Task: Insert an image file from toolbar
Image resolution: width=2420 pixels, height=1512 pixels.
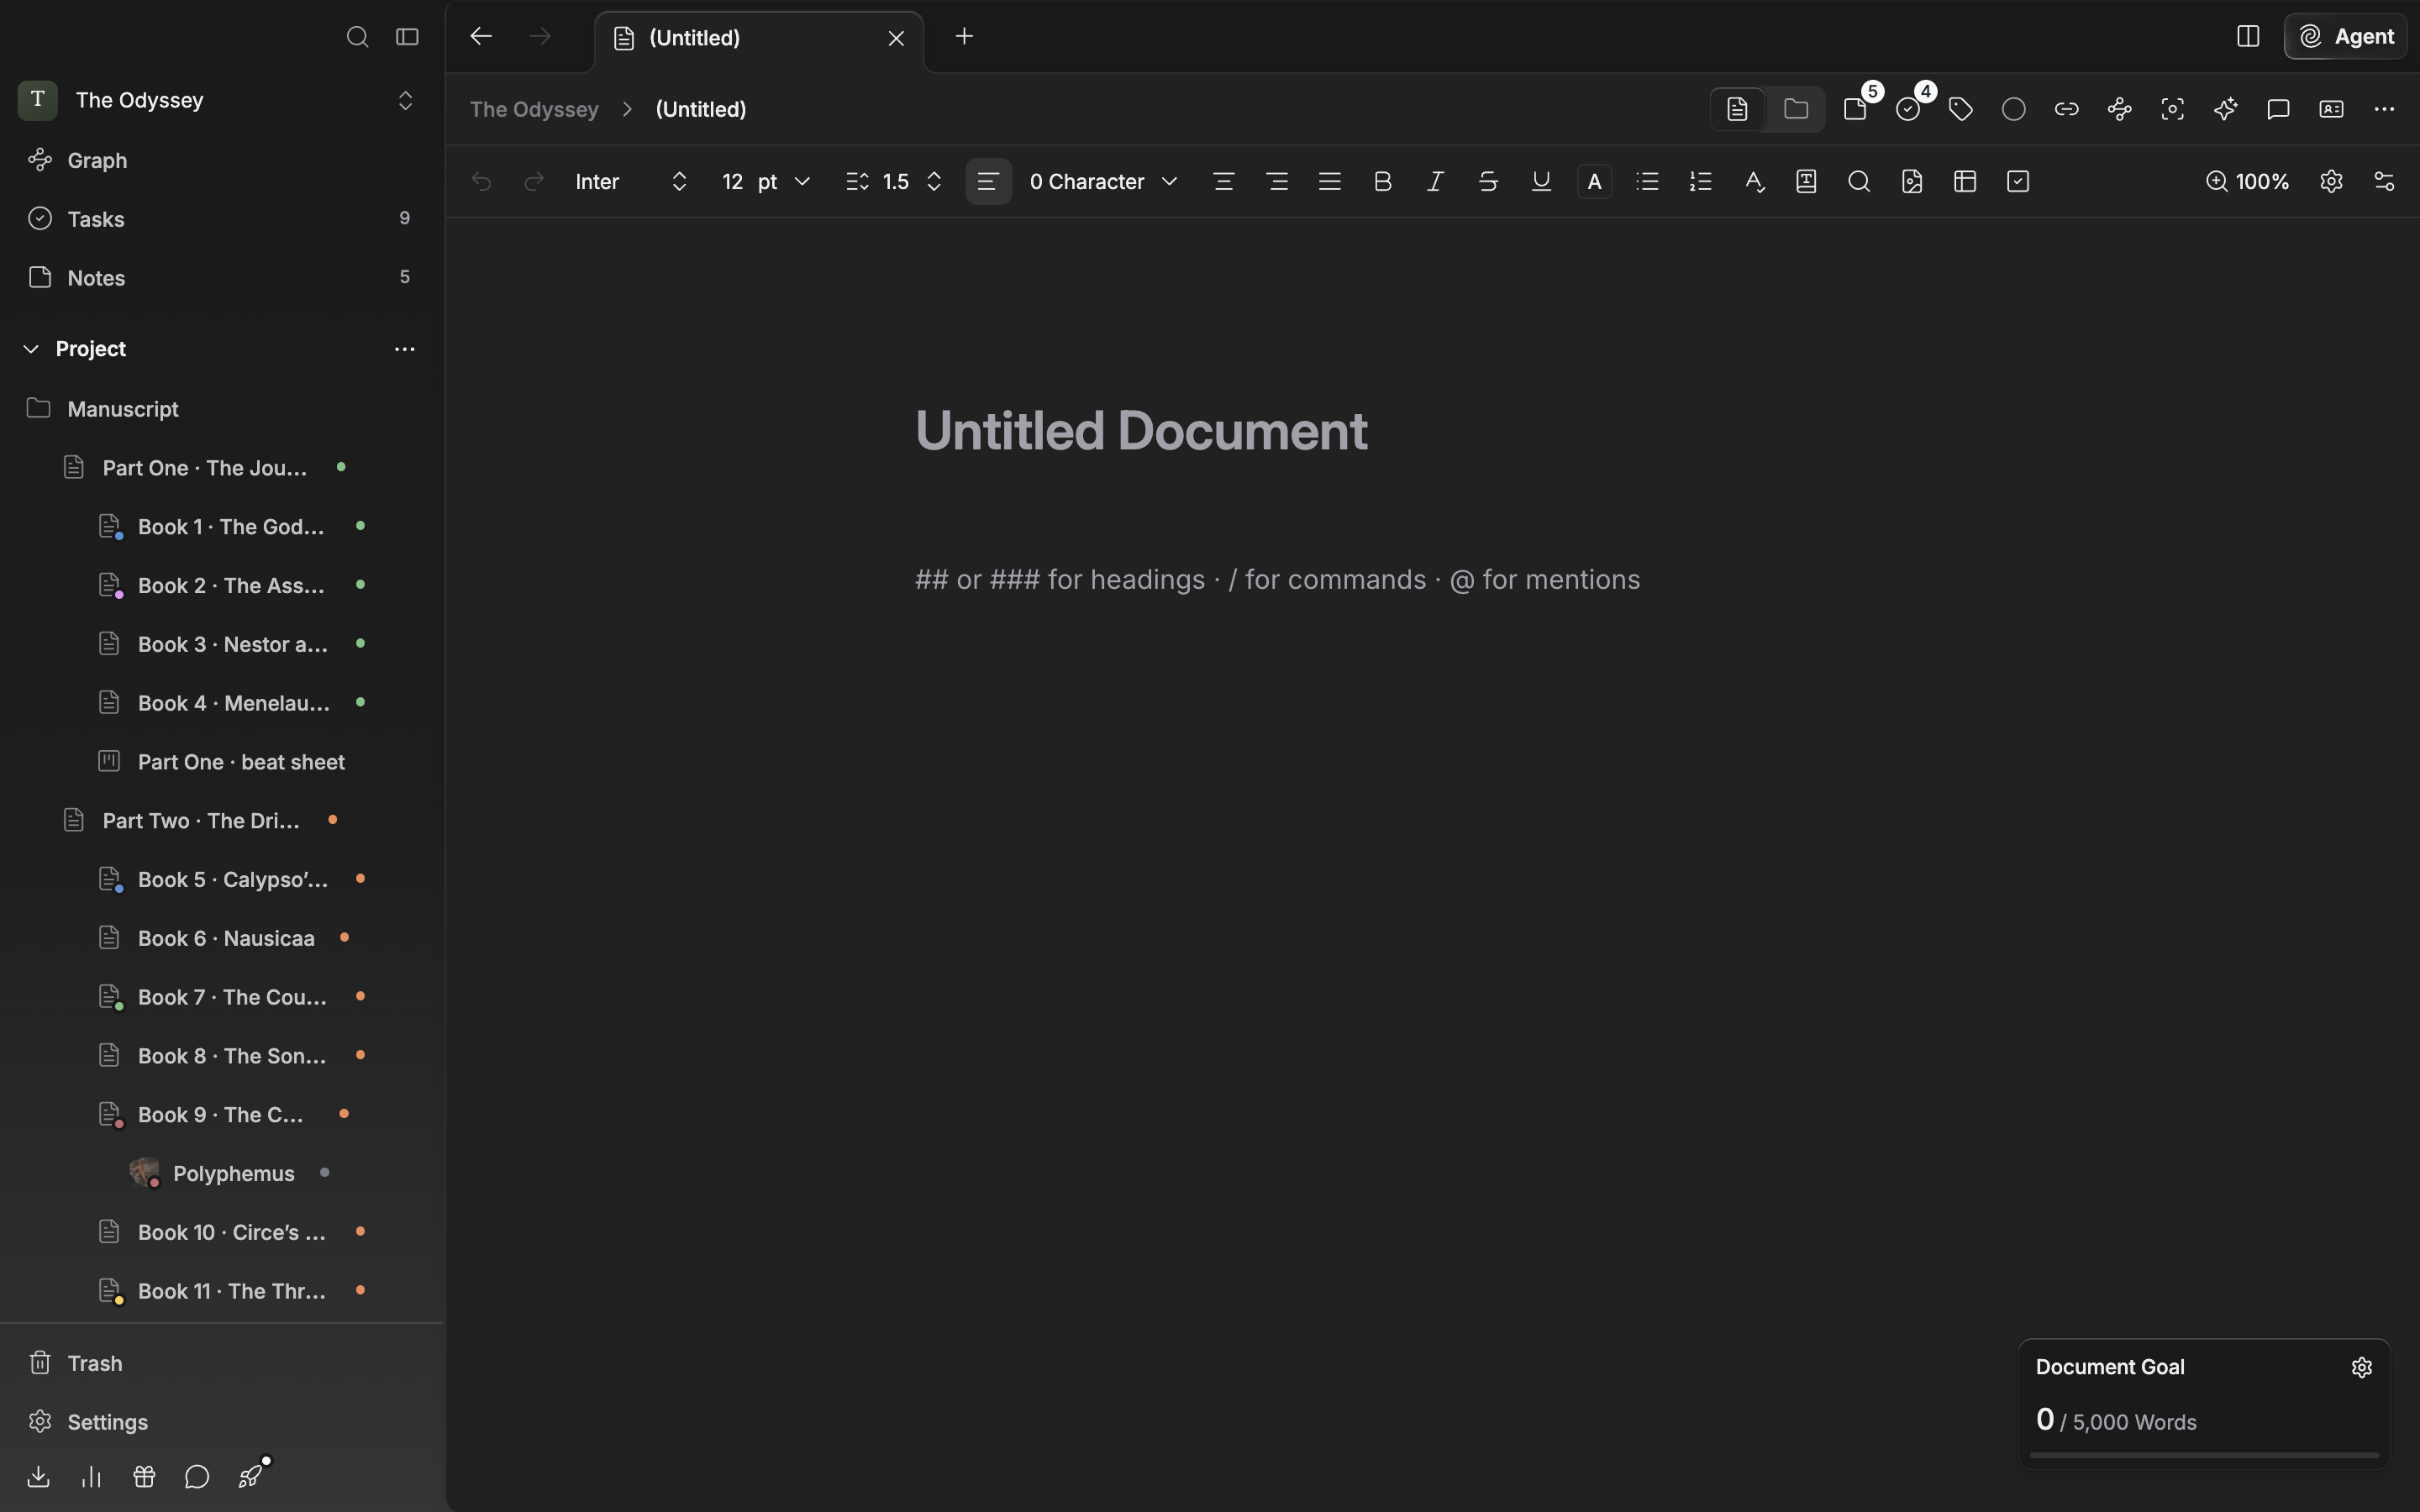Action: pyautogui.click(x=1913, y=182)
